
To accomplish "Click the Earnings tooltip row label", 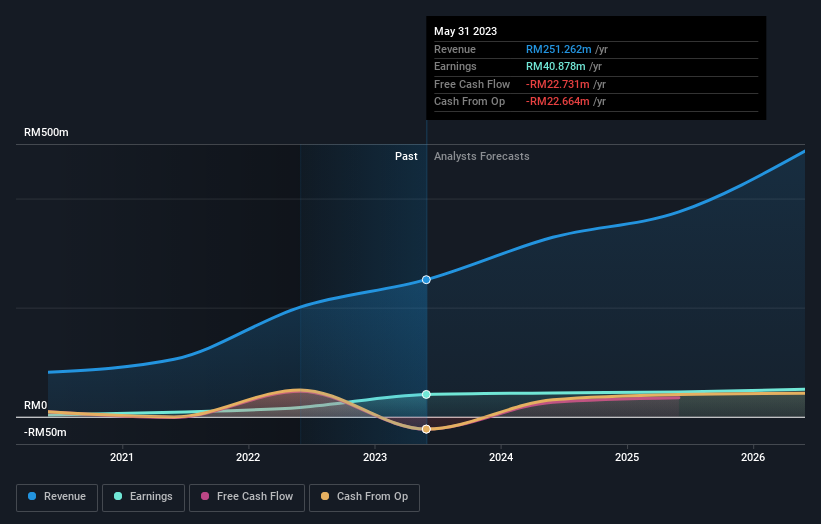I will click(456, 66).
